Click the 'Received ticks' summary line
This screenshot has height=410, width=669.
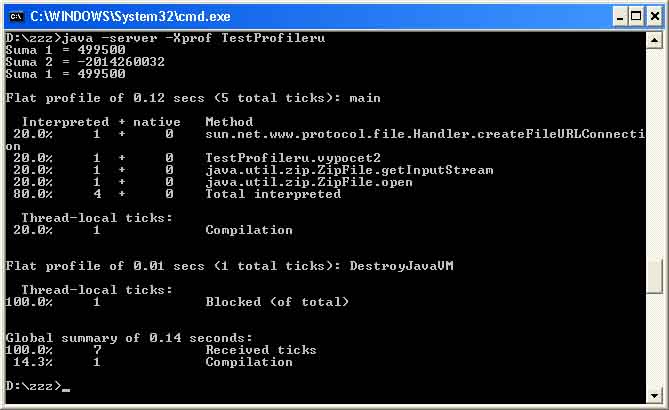tap(261, 350)
